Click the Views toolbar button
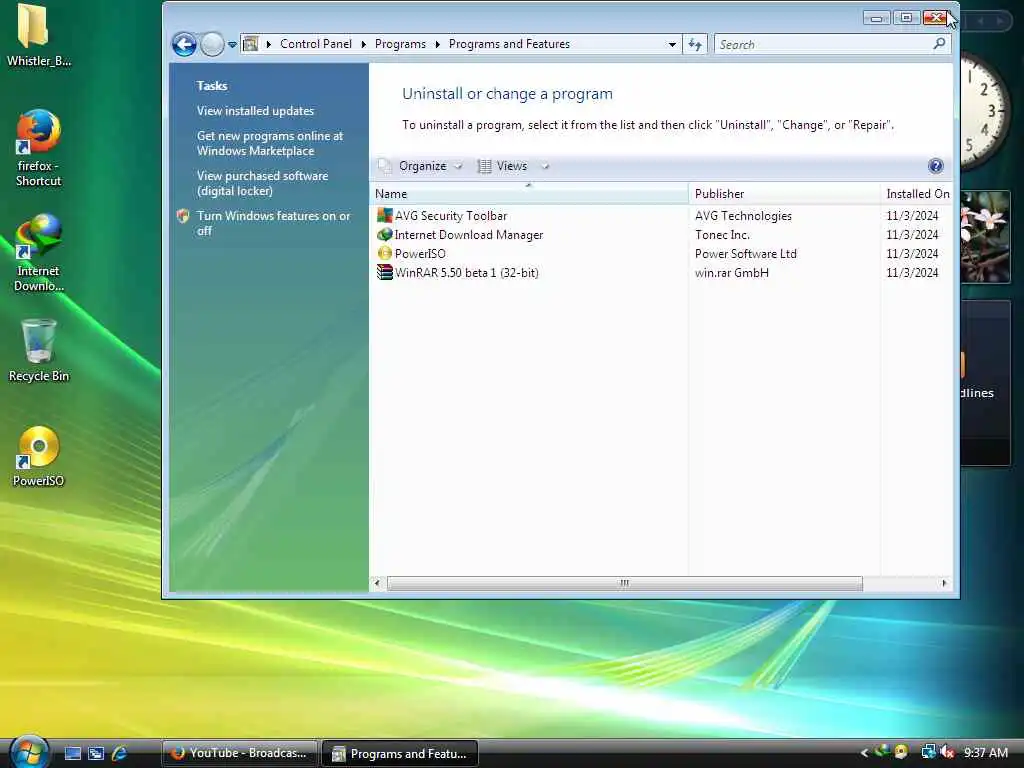 pos(502,166)
